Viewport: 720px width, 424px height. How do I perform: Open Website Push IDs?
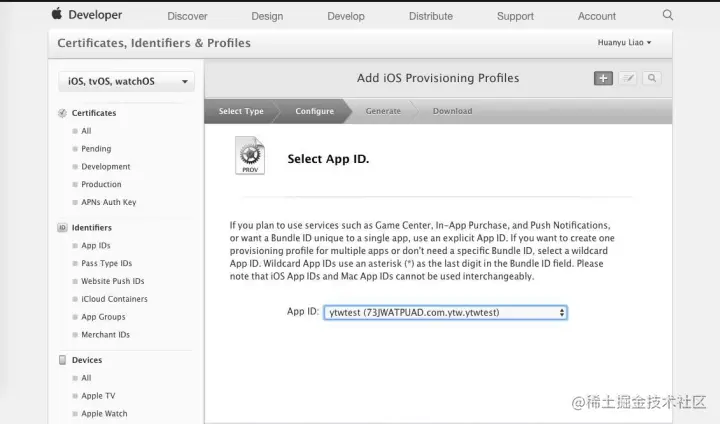coord(112,281)
